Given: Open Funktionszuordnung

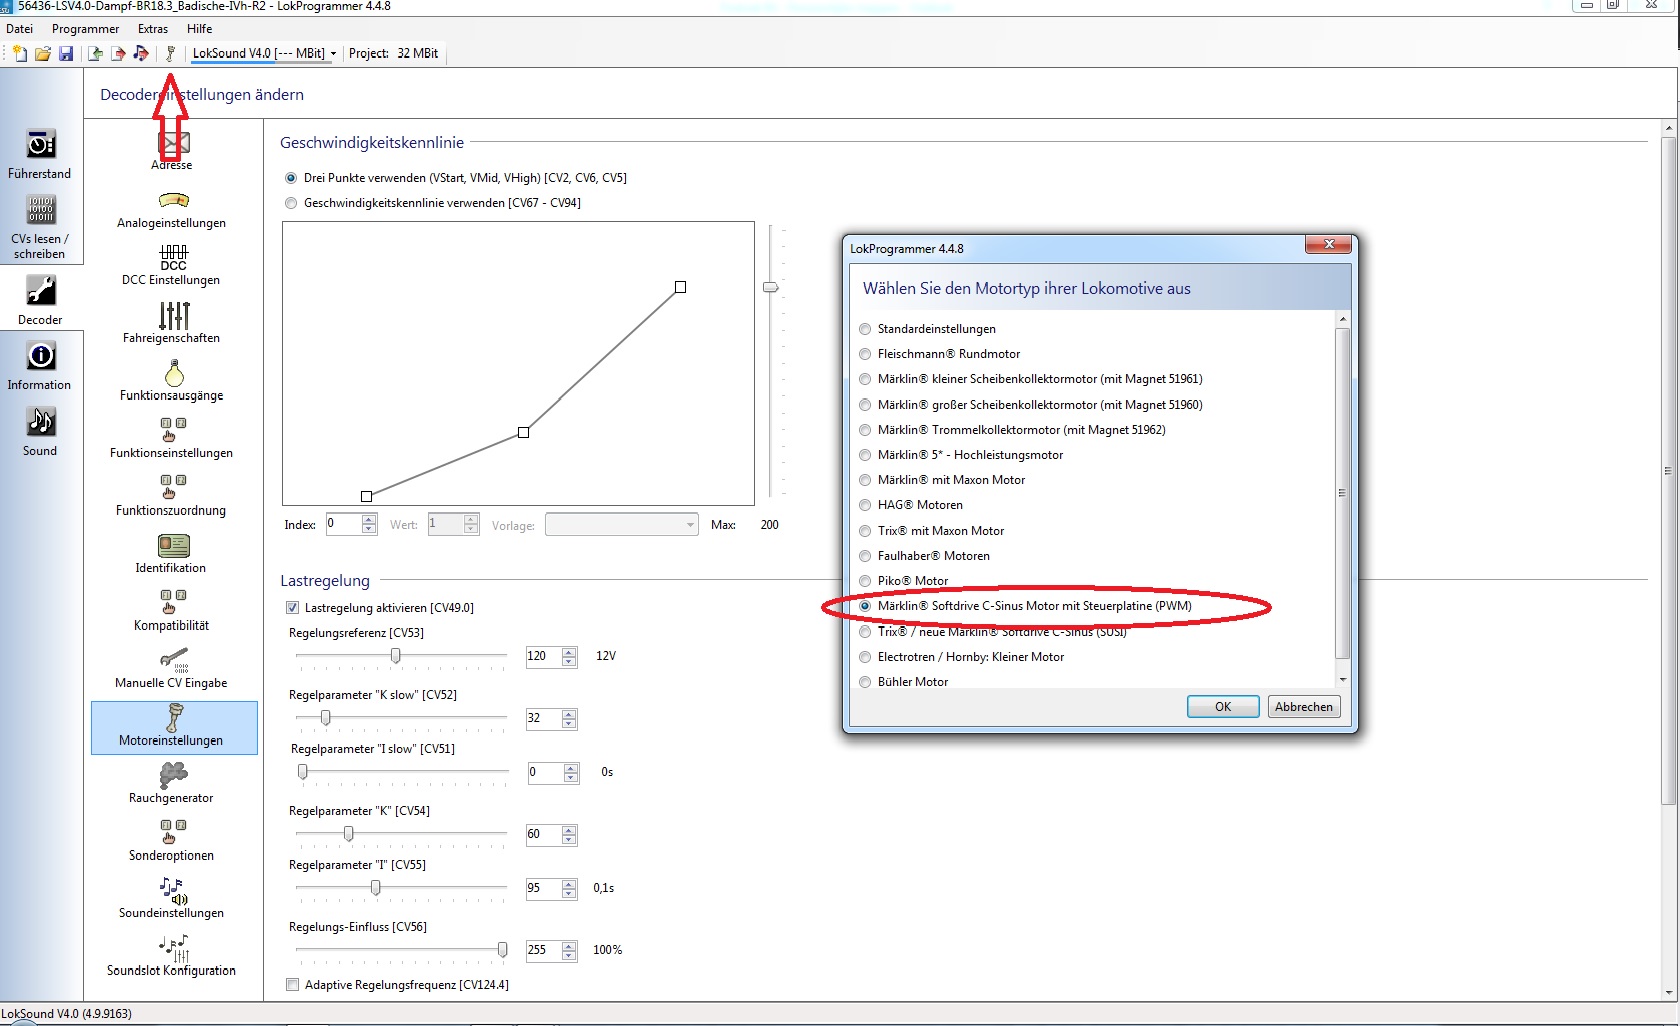Looking at the screenshot, I should 172,496.
